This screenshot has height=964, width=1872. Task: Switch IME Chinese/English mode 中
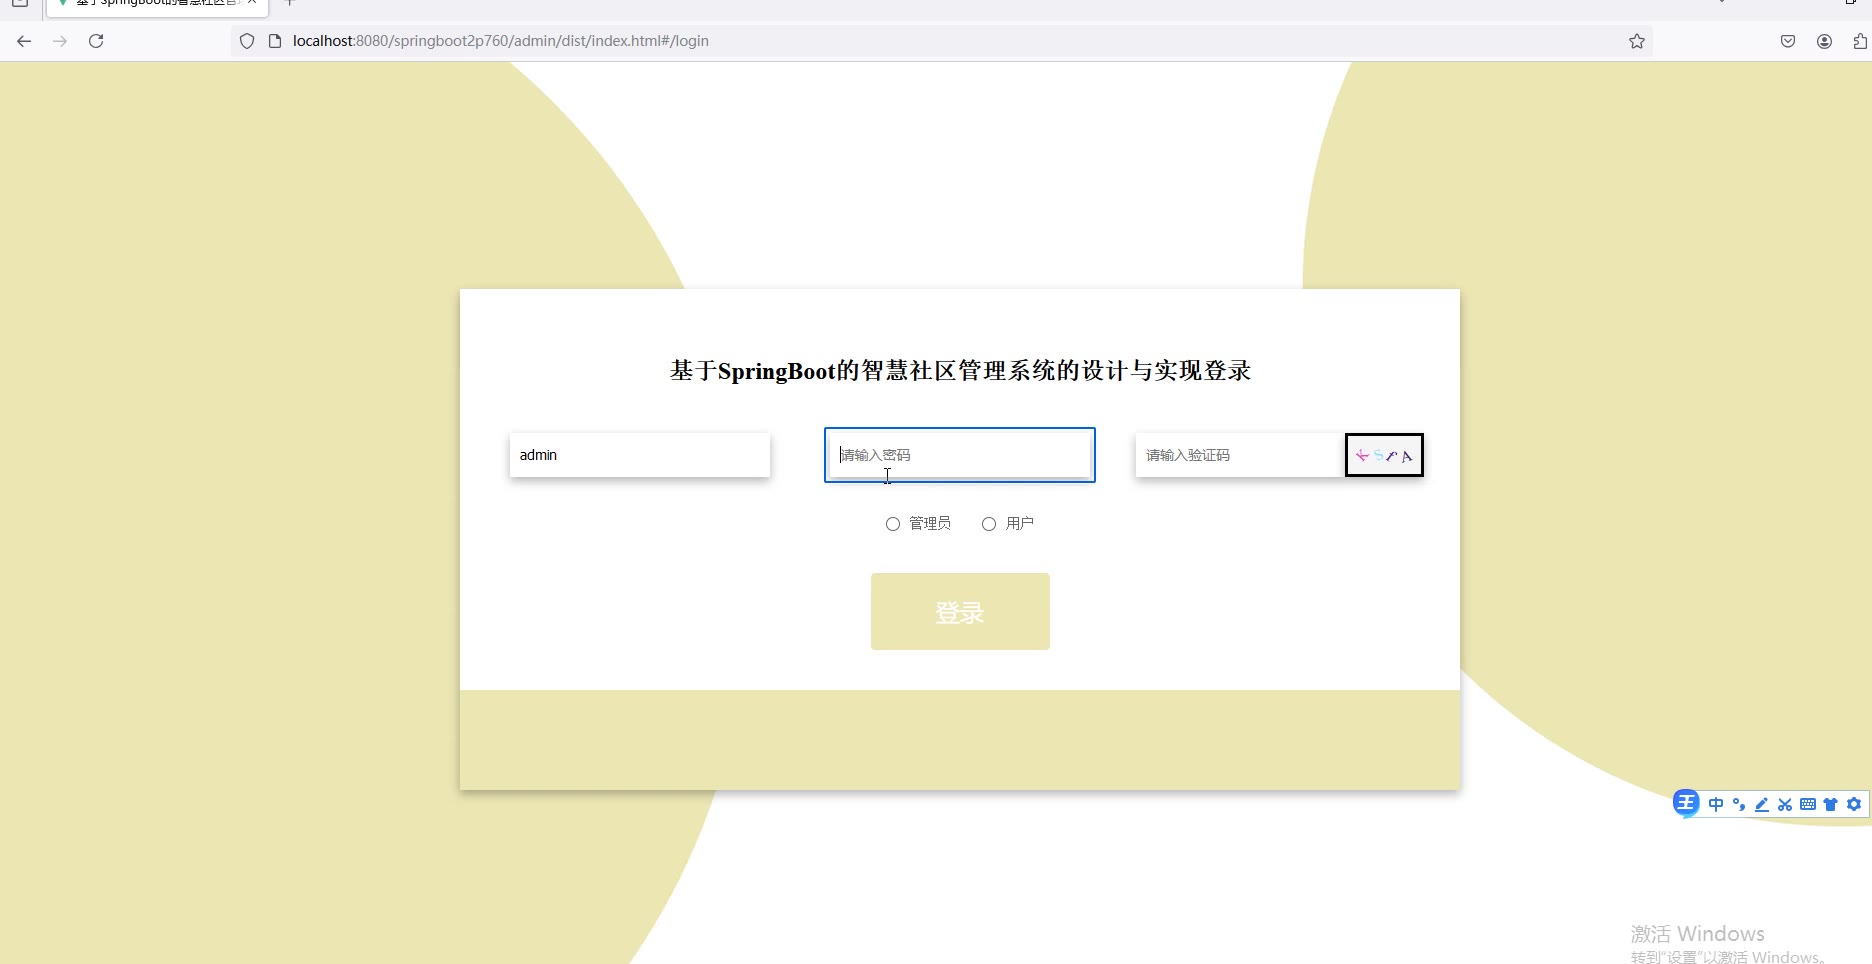click(1716, 804)
